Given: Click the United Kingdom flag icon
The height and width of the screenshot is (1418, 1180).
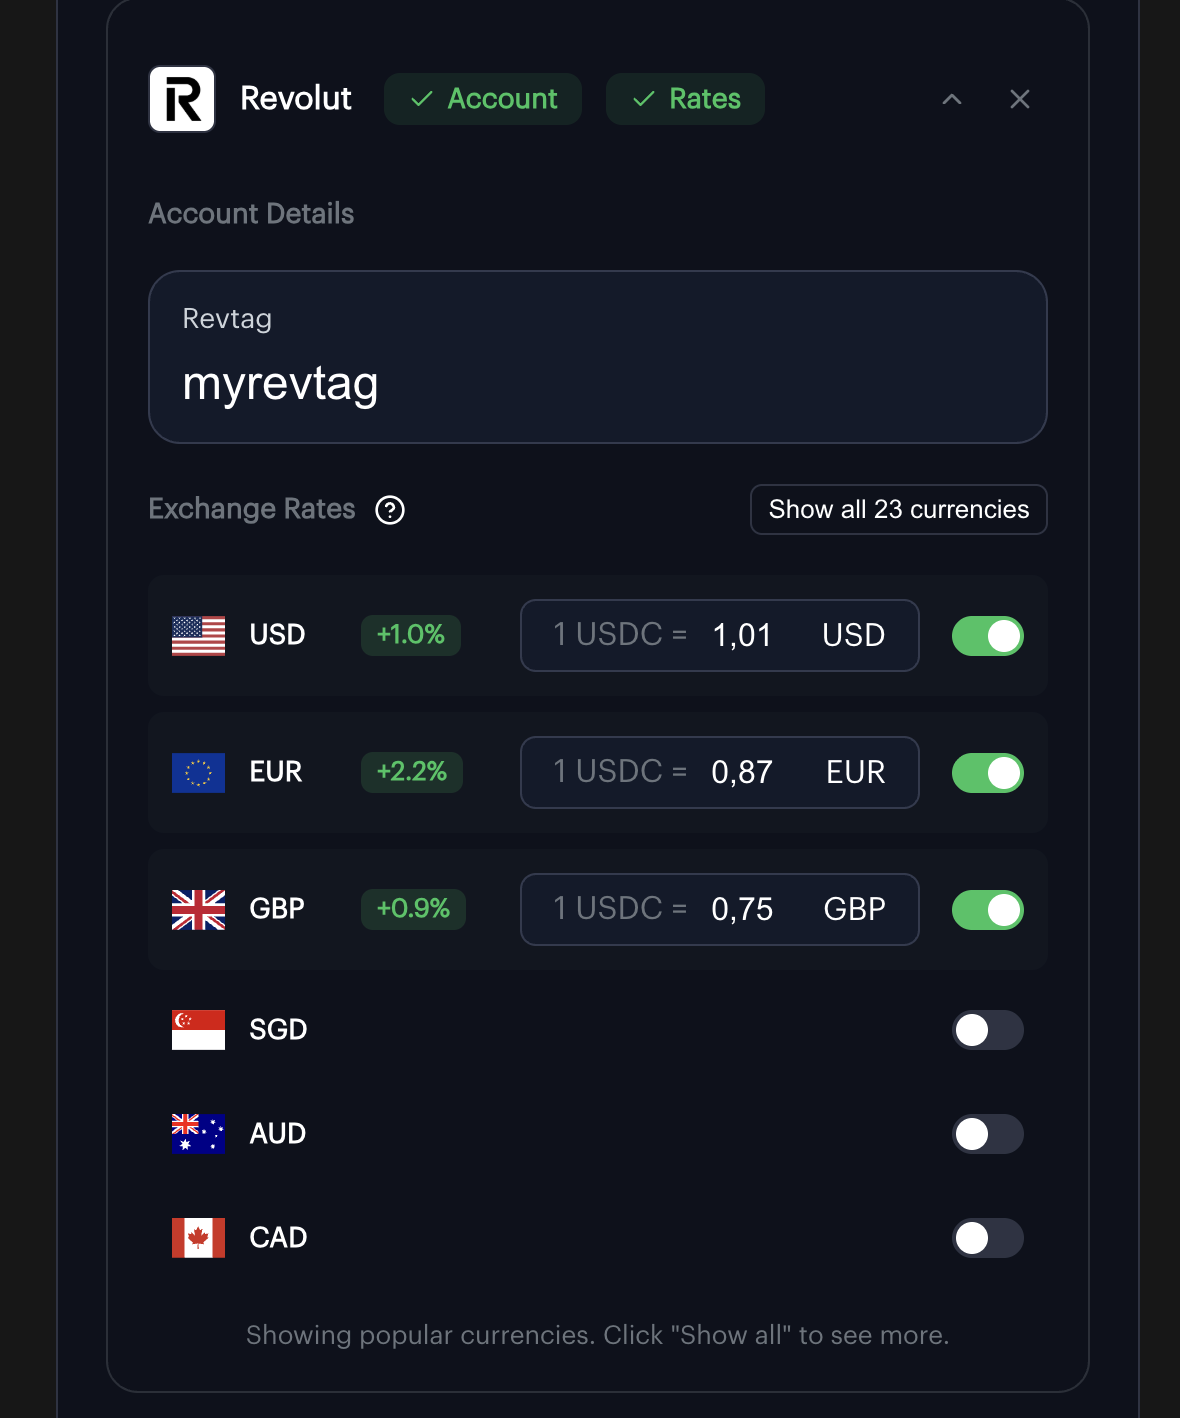Looking at the screenshot, I should pos(198,909).
